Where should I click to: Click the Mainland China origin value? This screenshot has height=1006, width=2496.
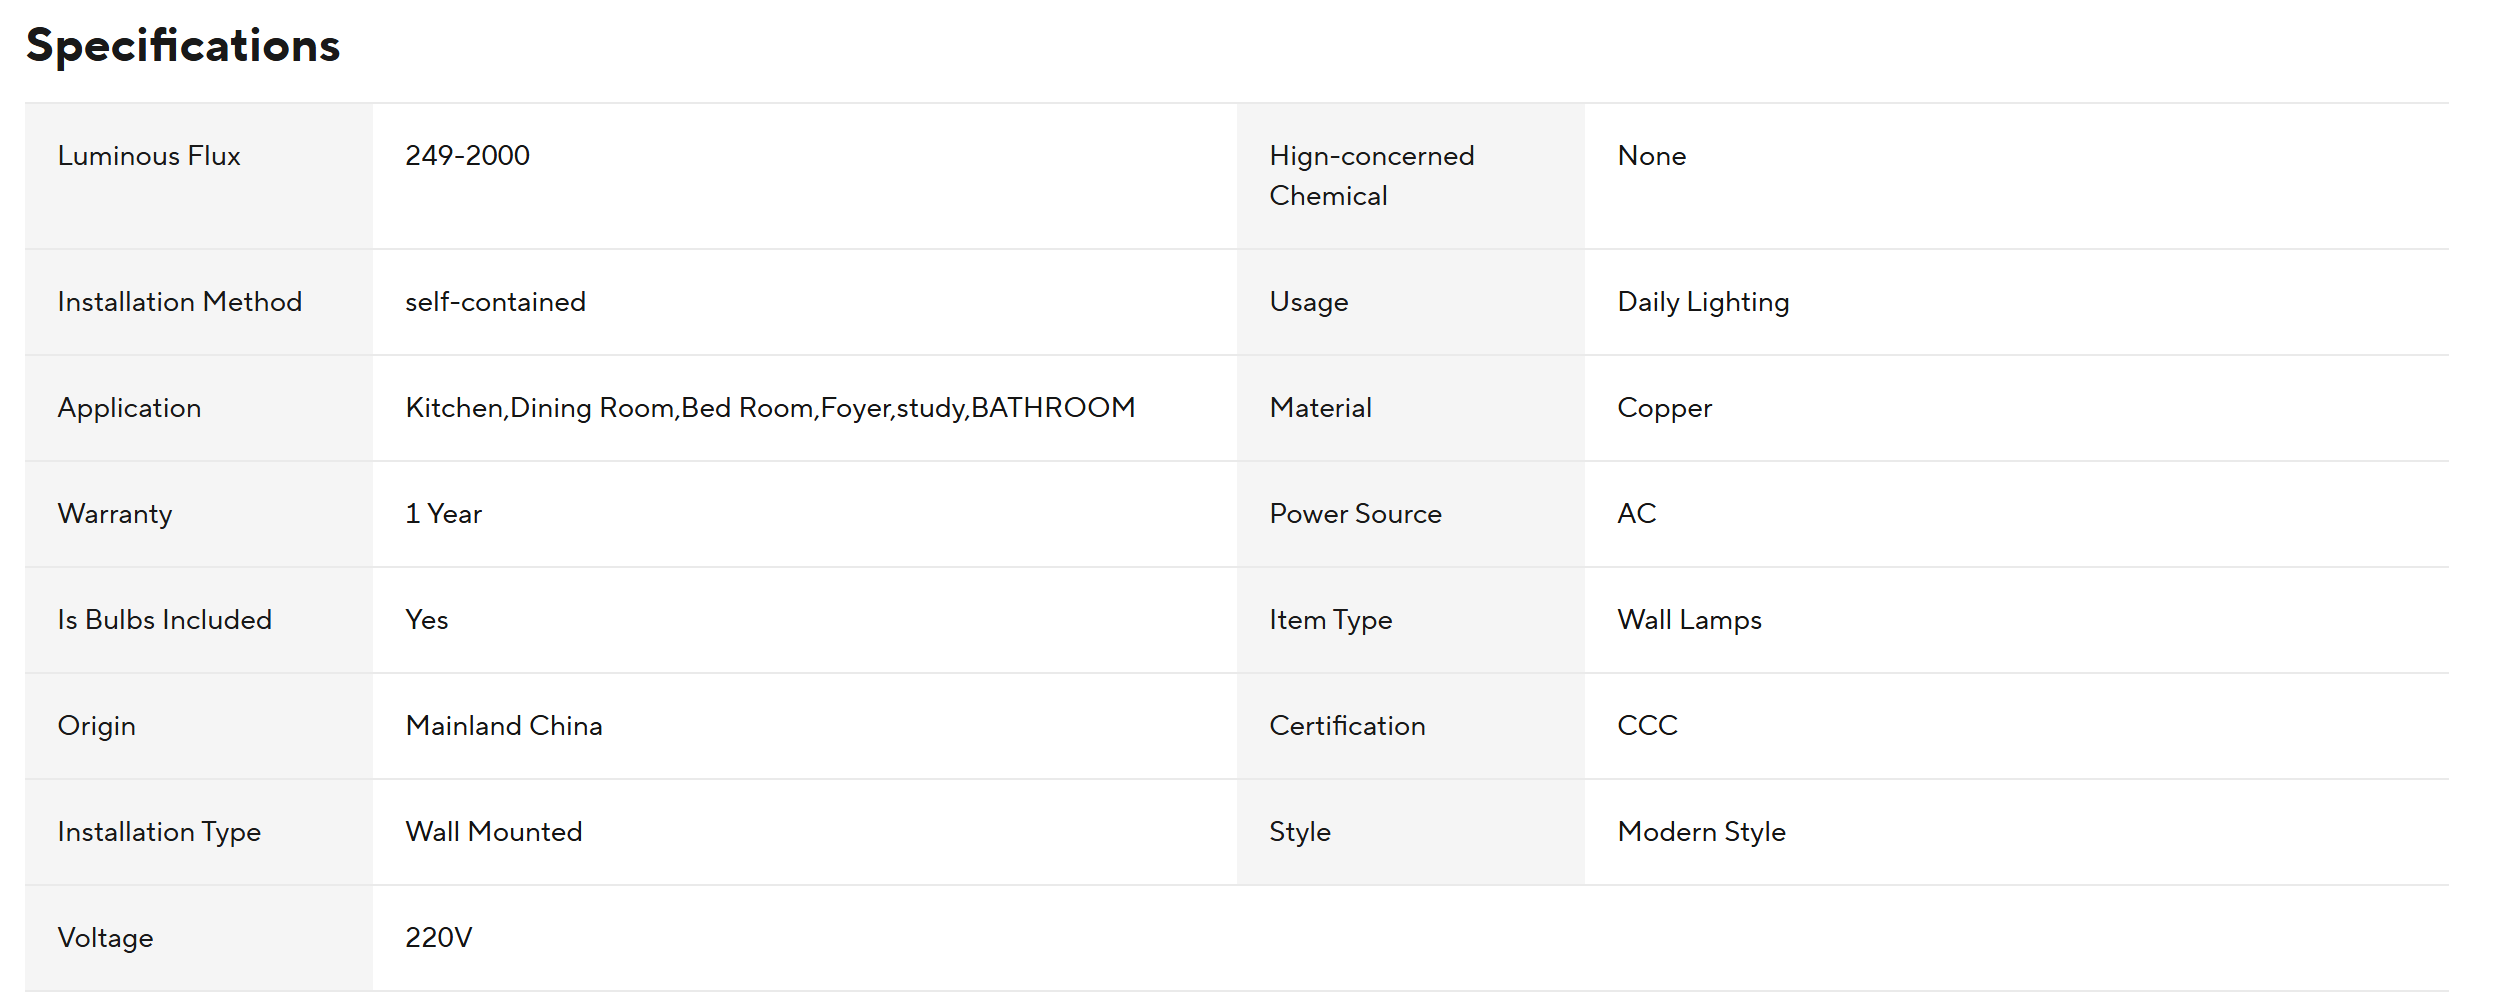pos(504,726)
